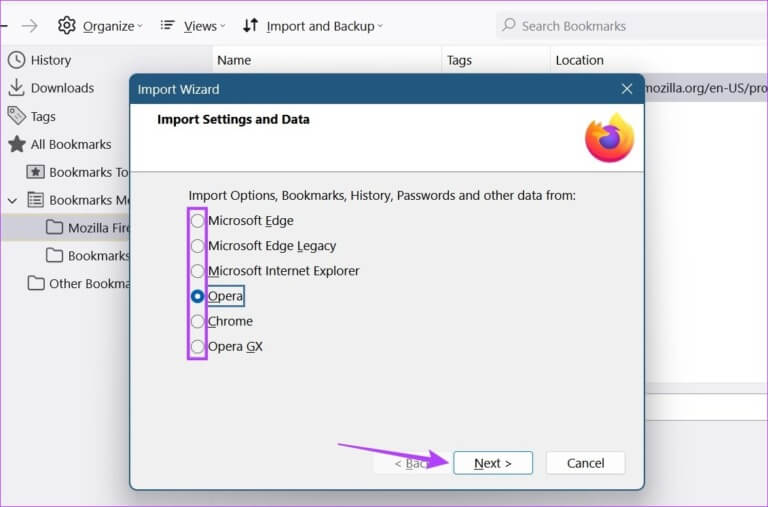
Task: Click the search magnifier icon
Action: tap(509, 24)
